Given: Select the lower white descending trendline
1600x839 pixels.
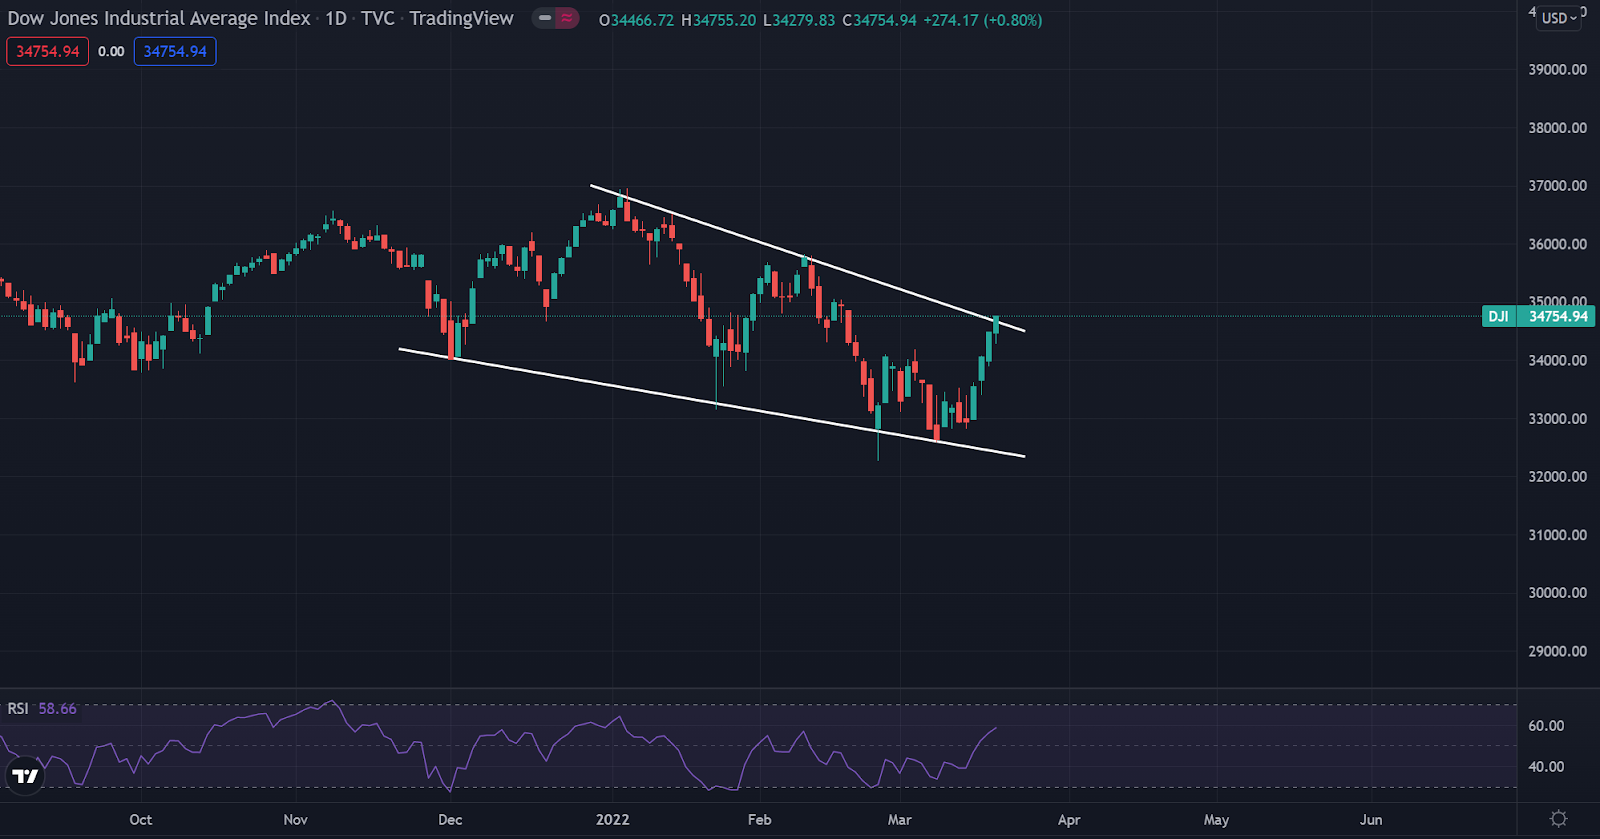Looking at the screenshot, I should point(712,403).
